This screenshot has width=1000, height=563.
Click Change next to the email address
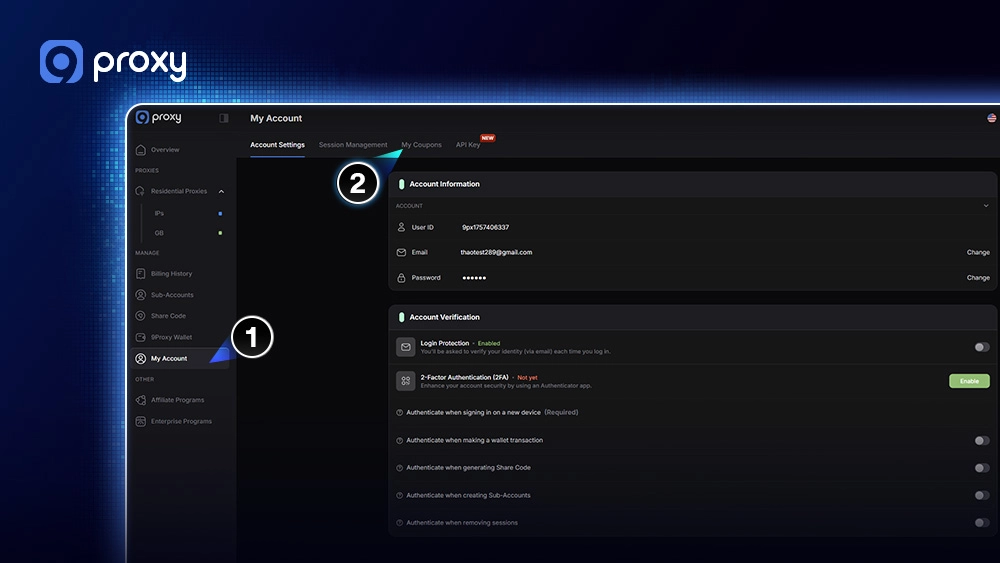click(x=978, y=252)
